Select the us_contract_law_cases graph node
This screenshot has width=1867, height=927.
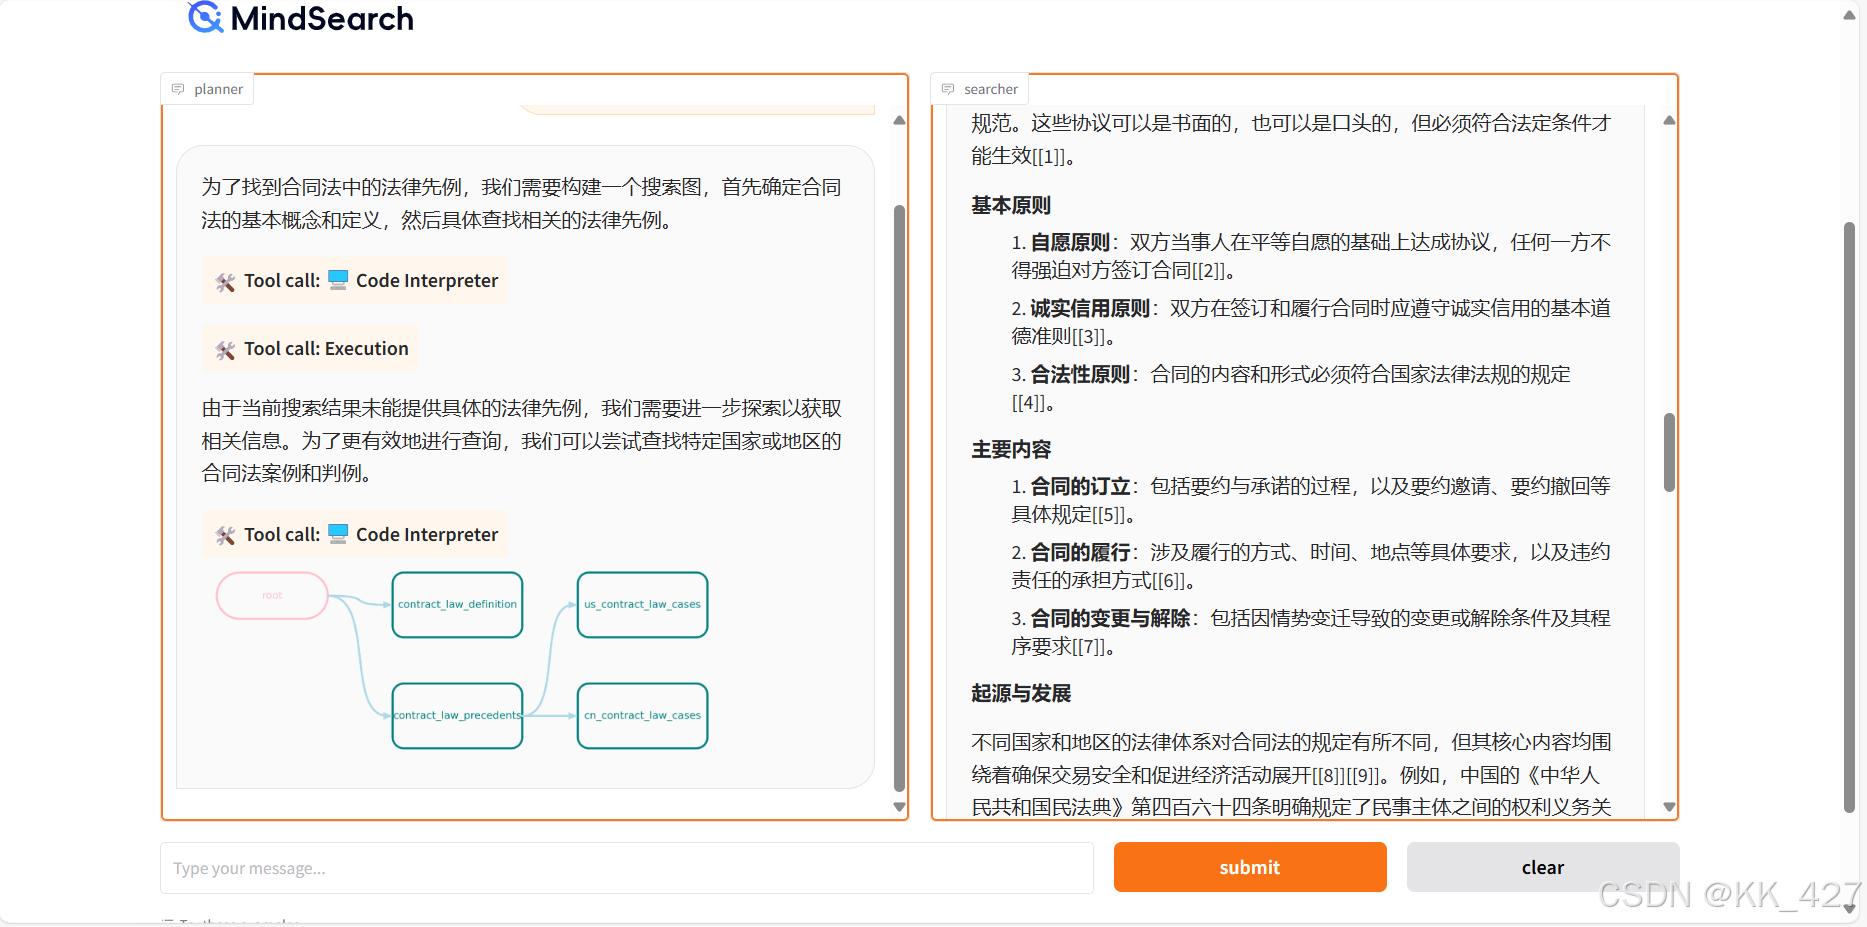(x=642, y=604)
